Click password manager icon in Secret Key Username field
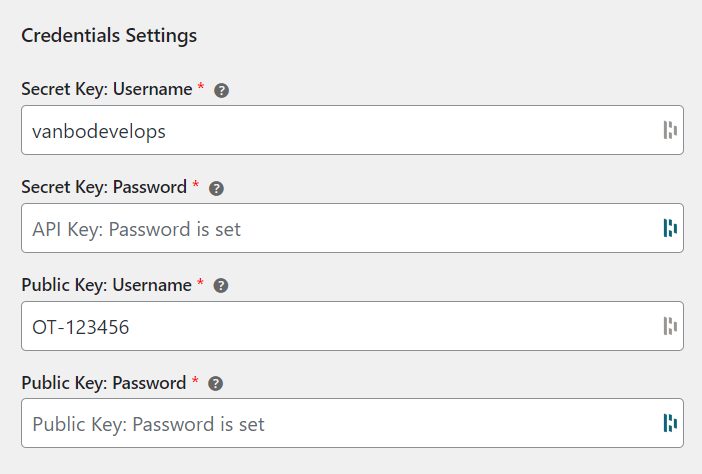 point(670,130)
